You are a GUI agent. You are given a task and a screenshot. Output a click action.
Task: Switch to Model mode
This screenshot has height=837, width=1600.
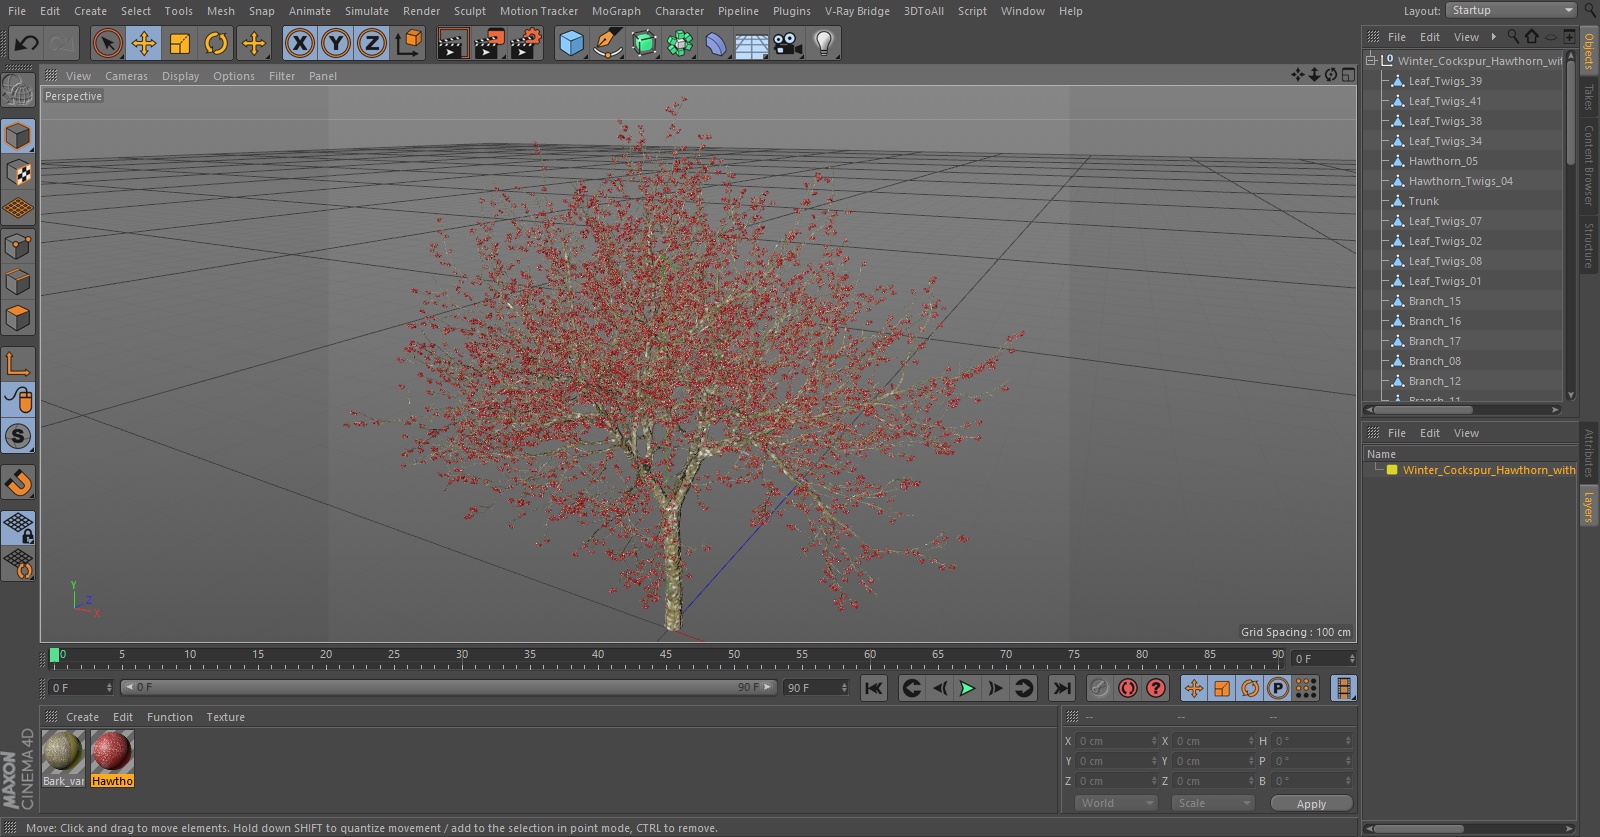point(18,136)
